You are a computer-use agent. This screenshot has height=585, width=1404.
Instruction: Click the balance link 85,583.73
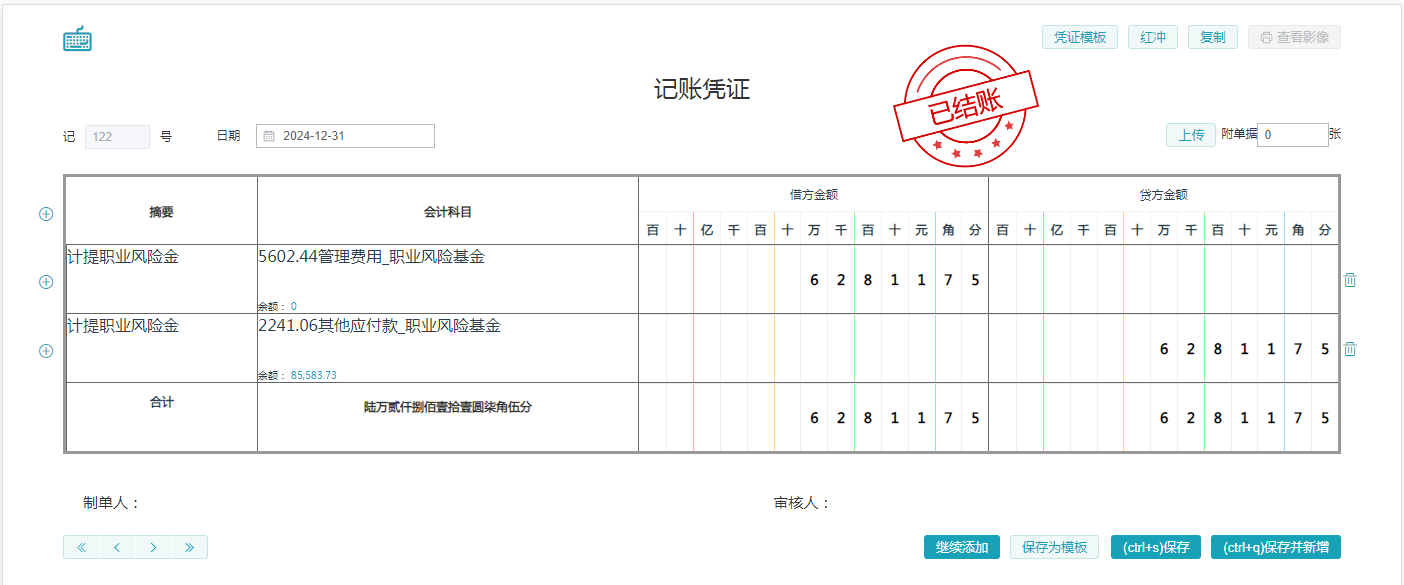click(313, 376)
